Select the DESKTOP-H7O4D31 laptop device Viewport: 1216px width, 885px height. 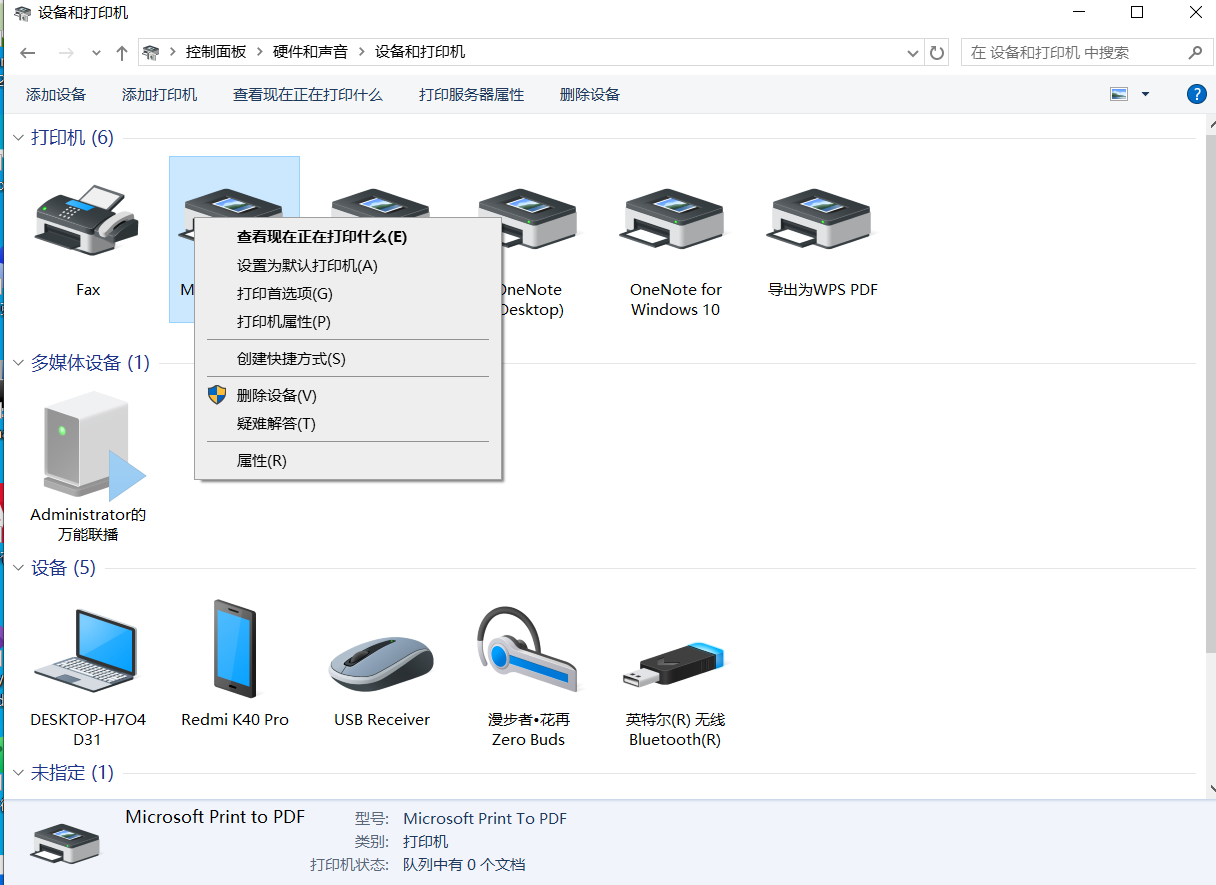click(x=87, y=650)
